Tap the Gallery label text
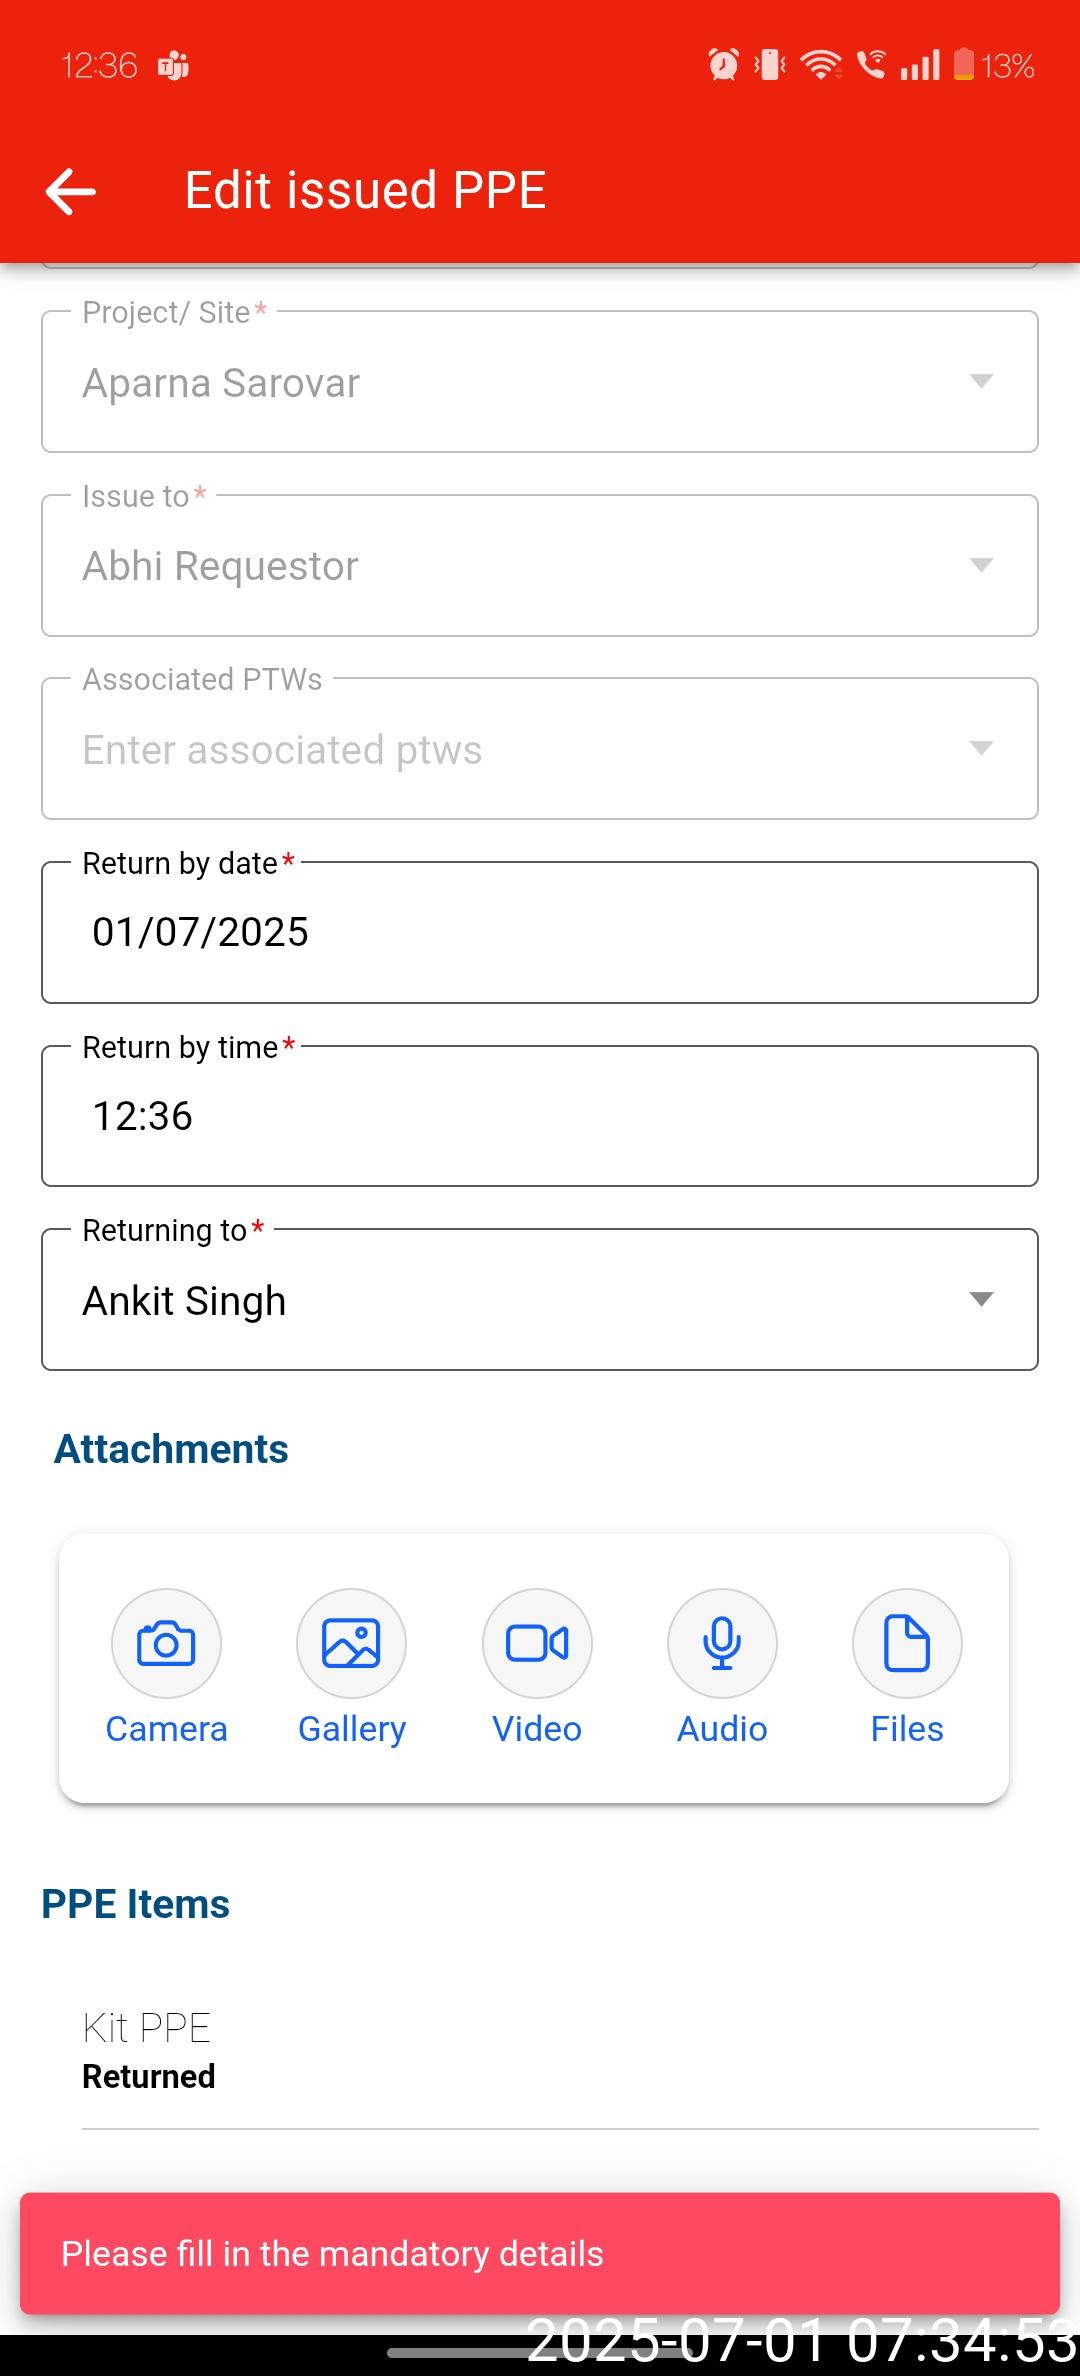This screenshot has height=2376, width=1080. [x=352, y=1729]
